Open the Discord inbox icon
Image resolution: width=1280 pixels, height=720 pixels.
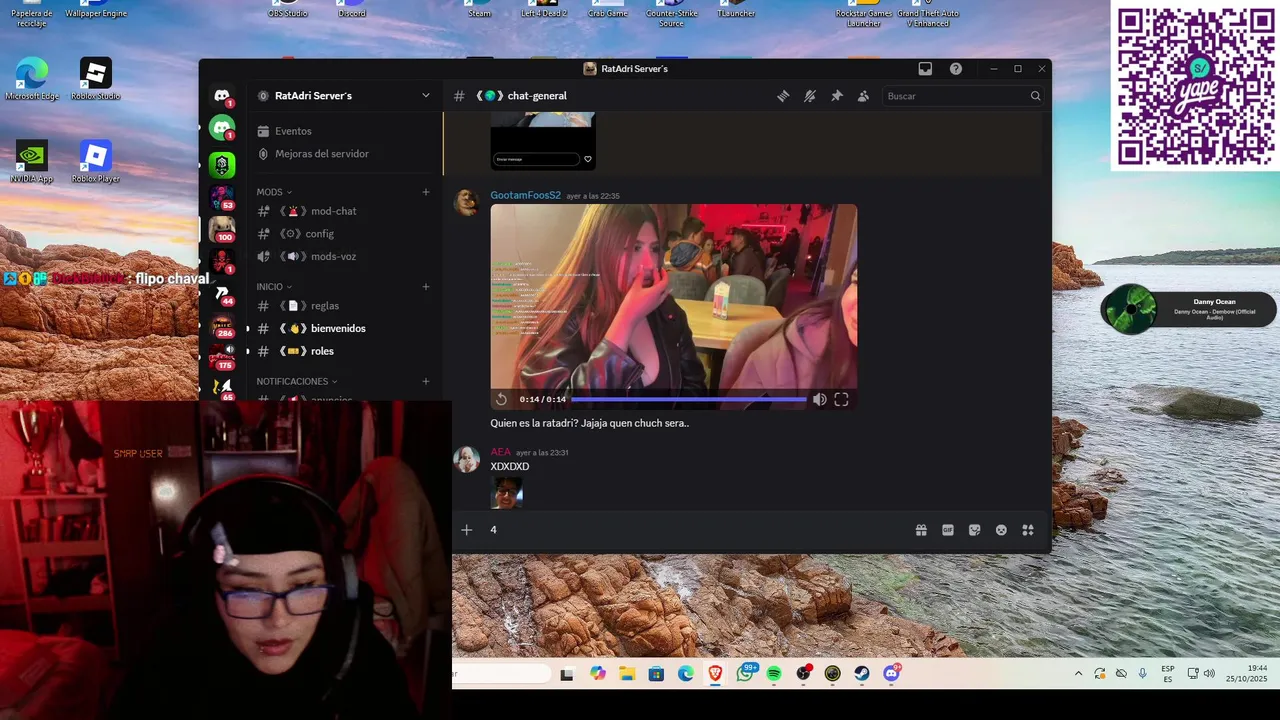point(925,69)
